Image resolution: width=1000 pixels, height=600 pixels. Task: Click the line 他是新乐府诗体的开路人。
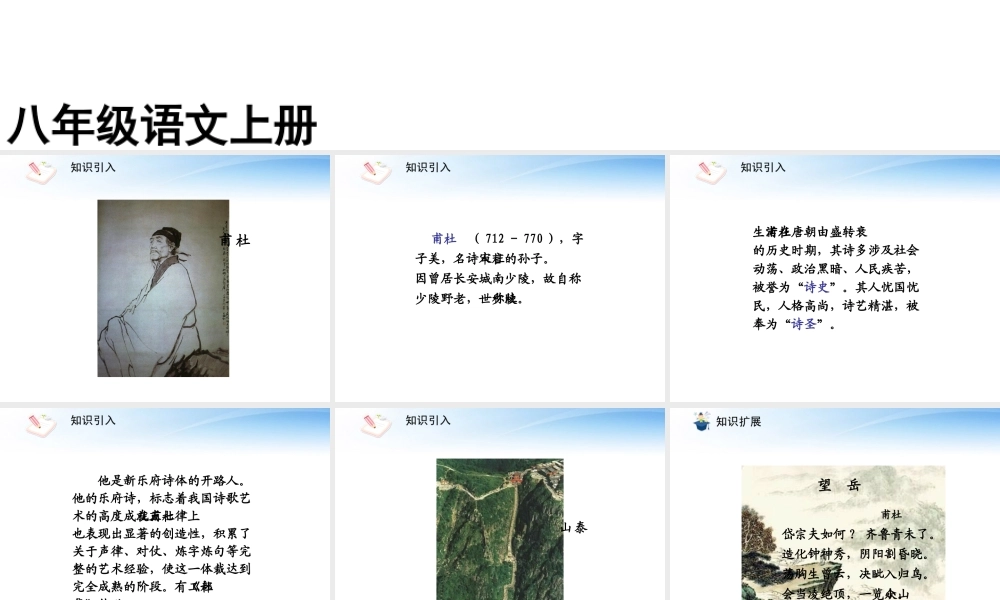point(172,481)
